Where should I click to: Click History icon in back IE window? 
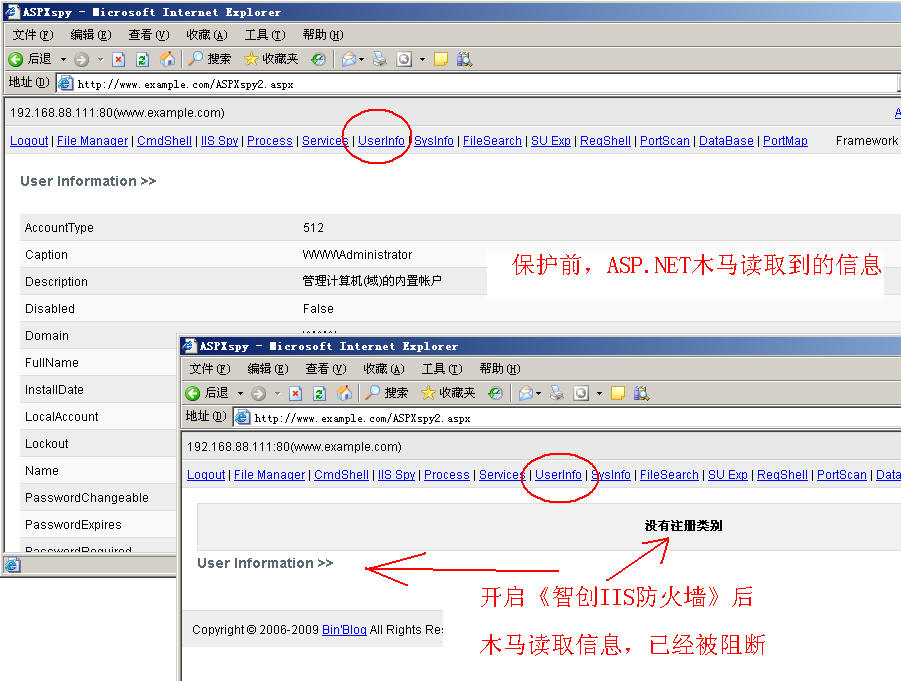318,59
